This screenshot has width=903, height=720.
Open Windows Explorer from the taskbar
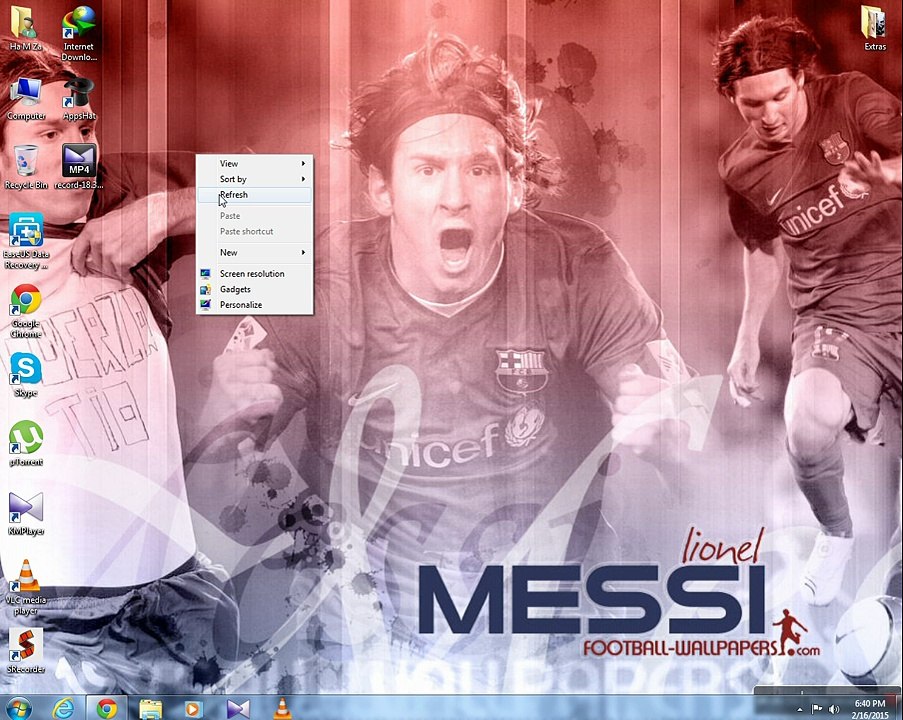point(150,708)
